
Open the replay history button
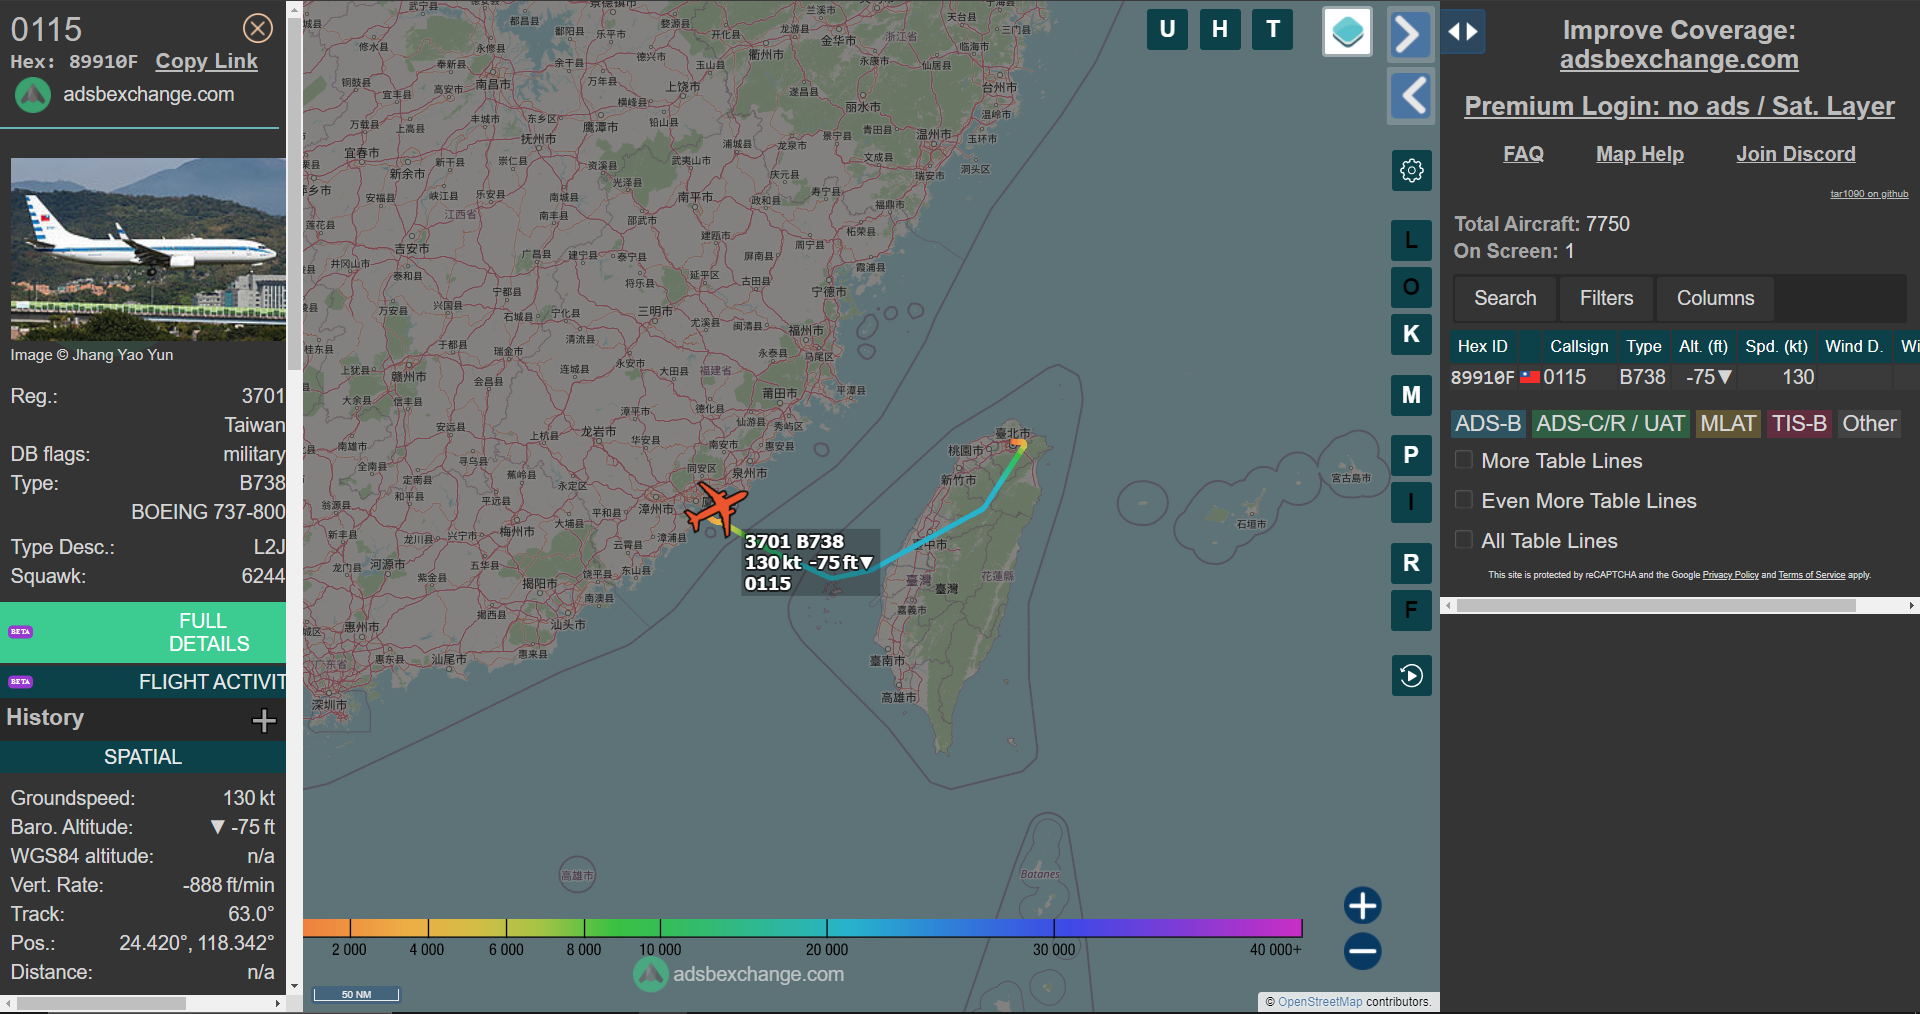click(1411, 676)
